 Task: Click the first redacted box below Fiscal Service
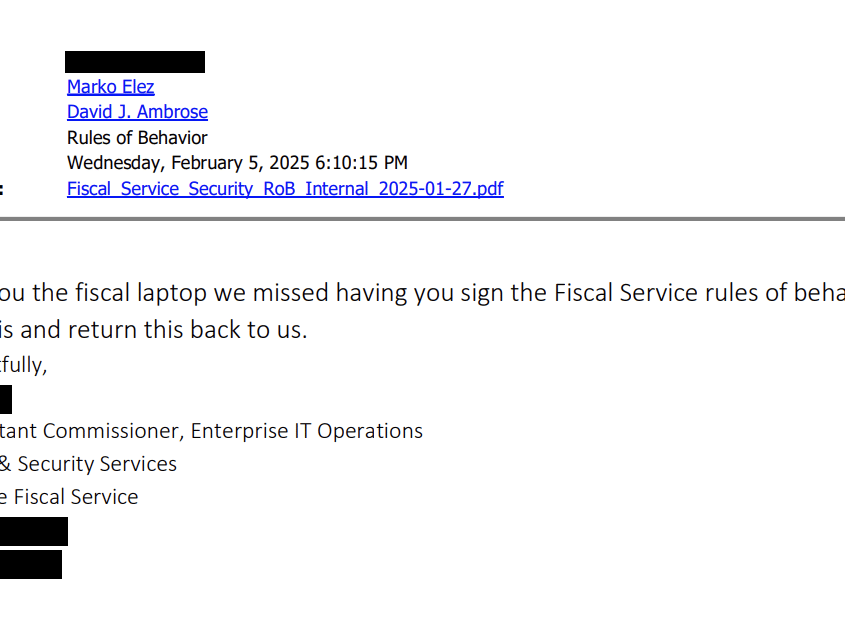pyautogui.click(x=34, y=531)
